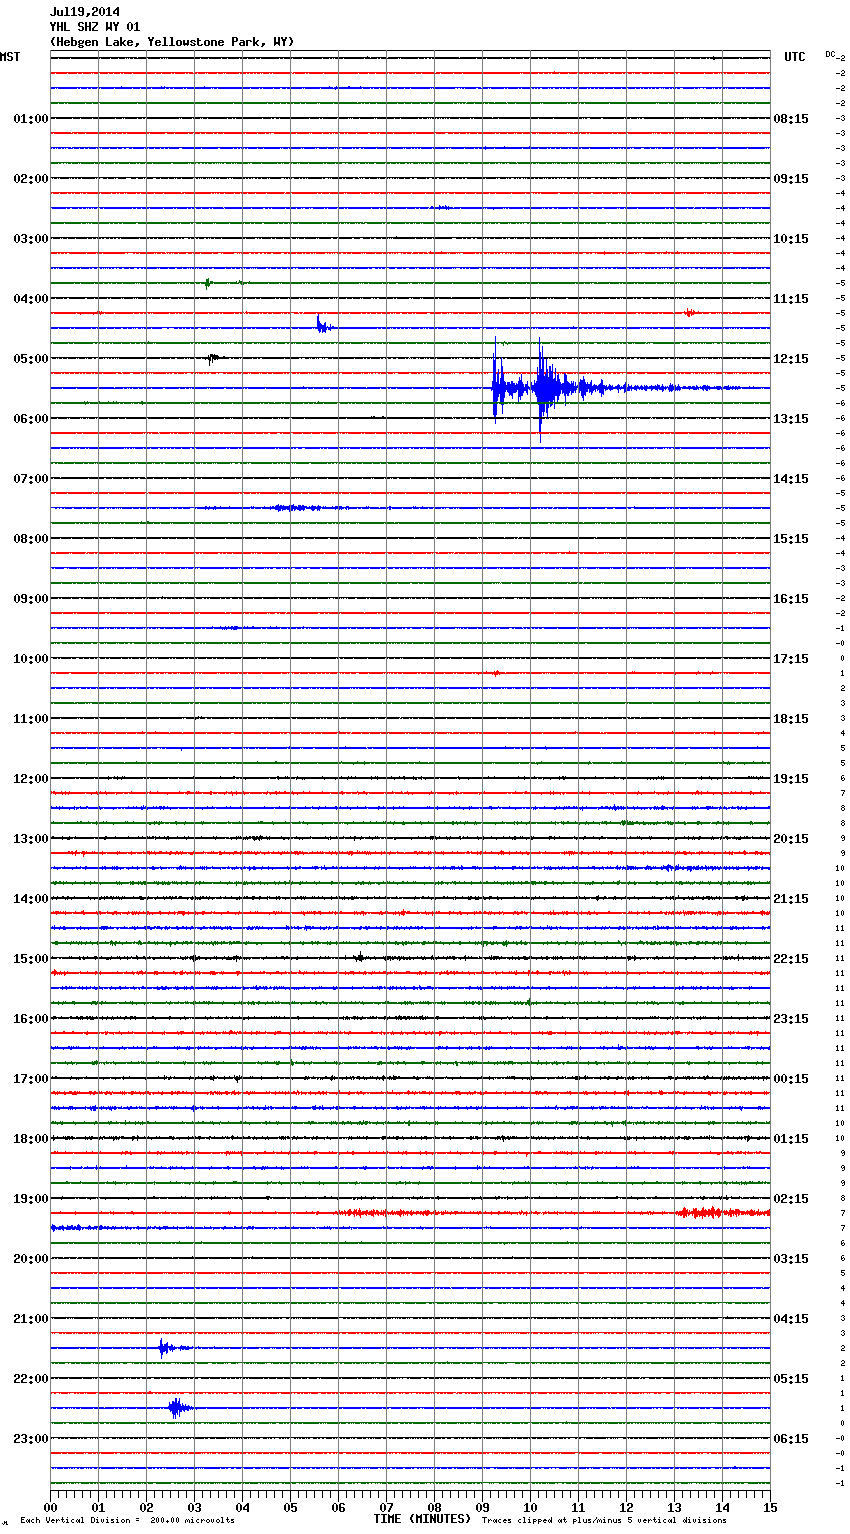Click the red event near minute 13 after 04:00
The width and height of the screenshot is (850, 1534).
click(x=689, y=313)
